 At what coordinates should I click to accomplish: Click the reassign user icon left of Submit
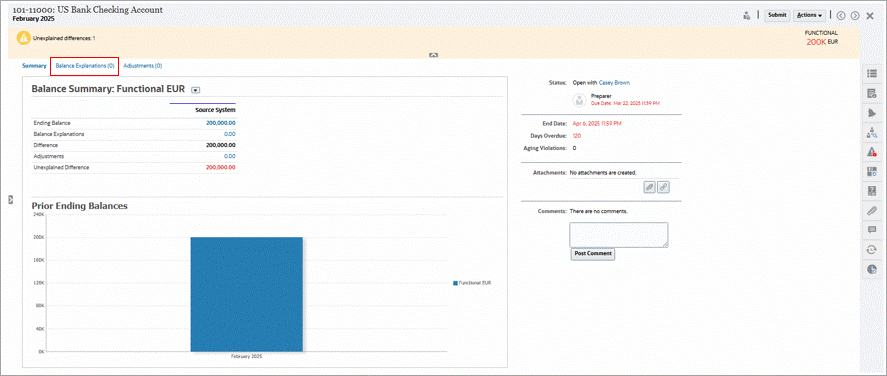pyautogui.click(x=747, y=15)
